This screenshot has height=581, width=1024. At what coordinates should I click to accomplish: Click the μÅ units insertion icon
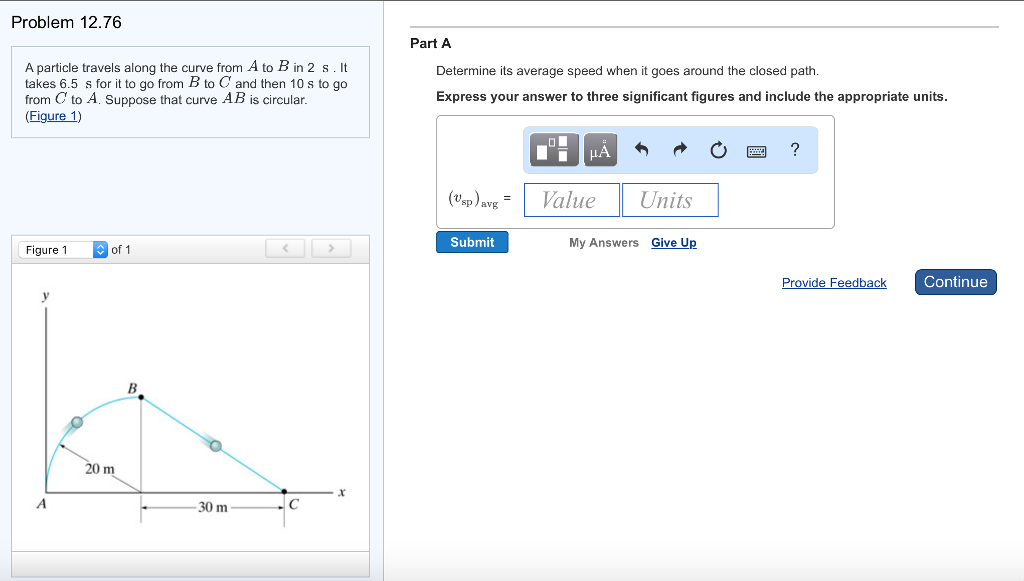pyautogui.click(x=600, y=151)
